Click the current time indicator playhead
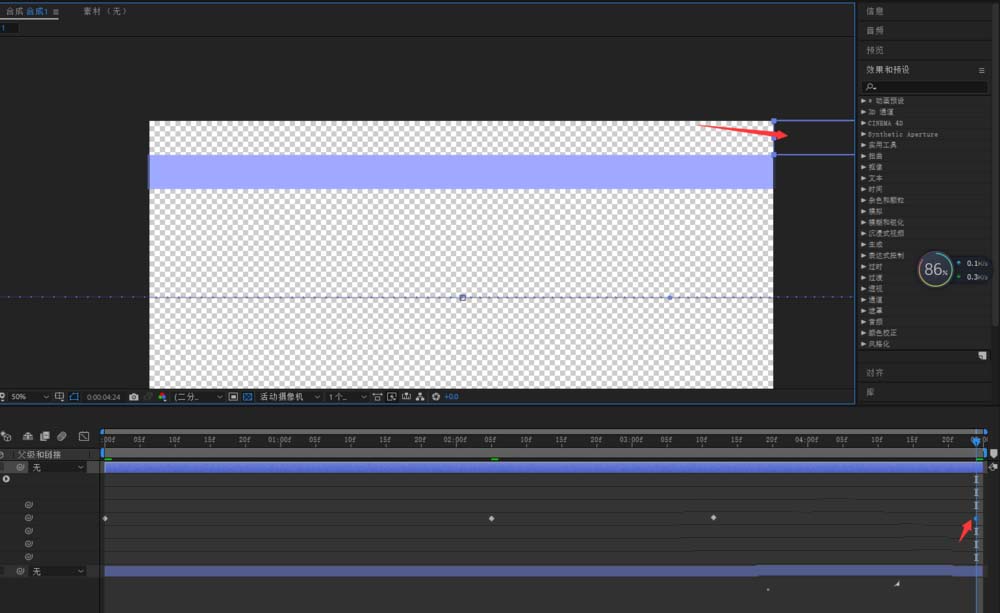 [x=976, y=441]
